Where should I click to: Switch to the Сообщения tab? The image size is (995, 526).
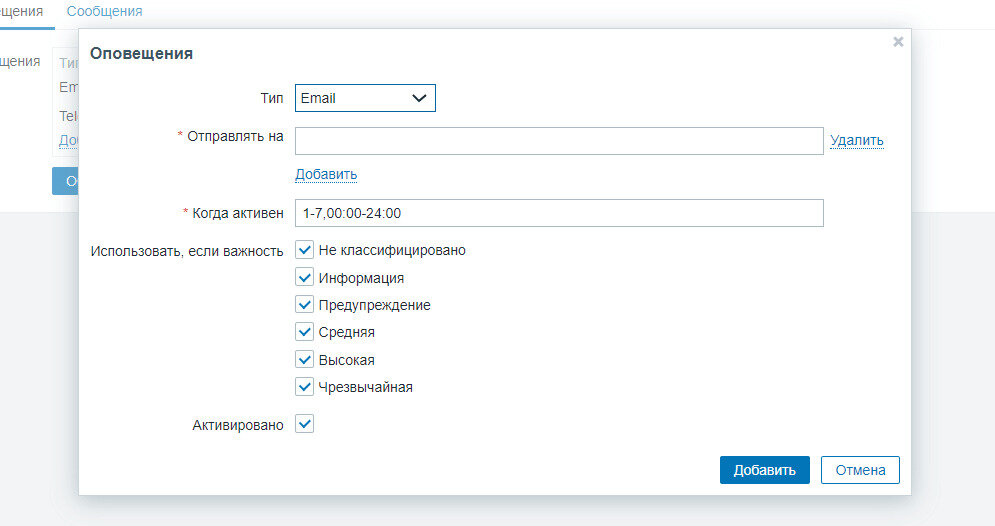click(104, 12)
